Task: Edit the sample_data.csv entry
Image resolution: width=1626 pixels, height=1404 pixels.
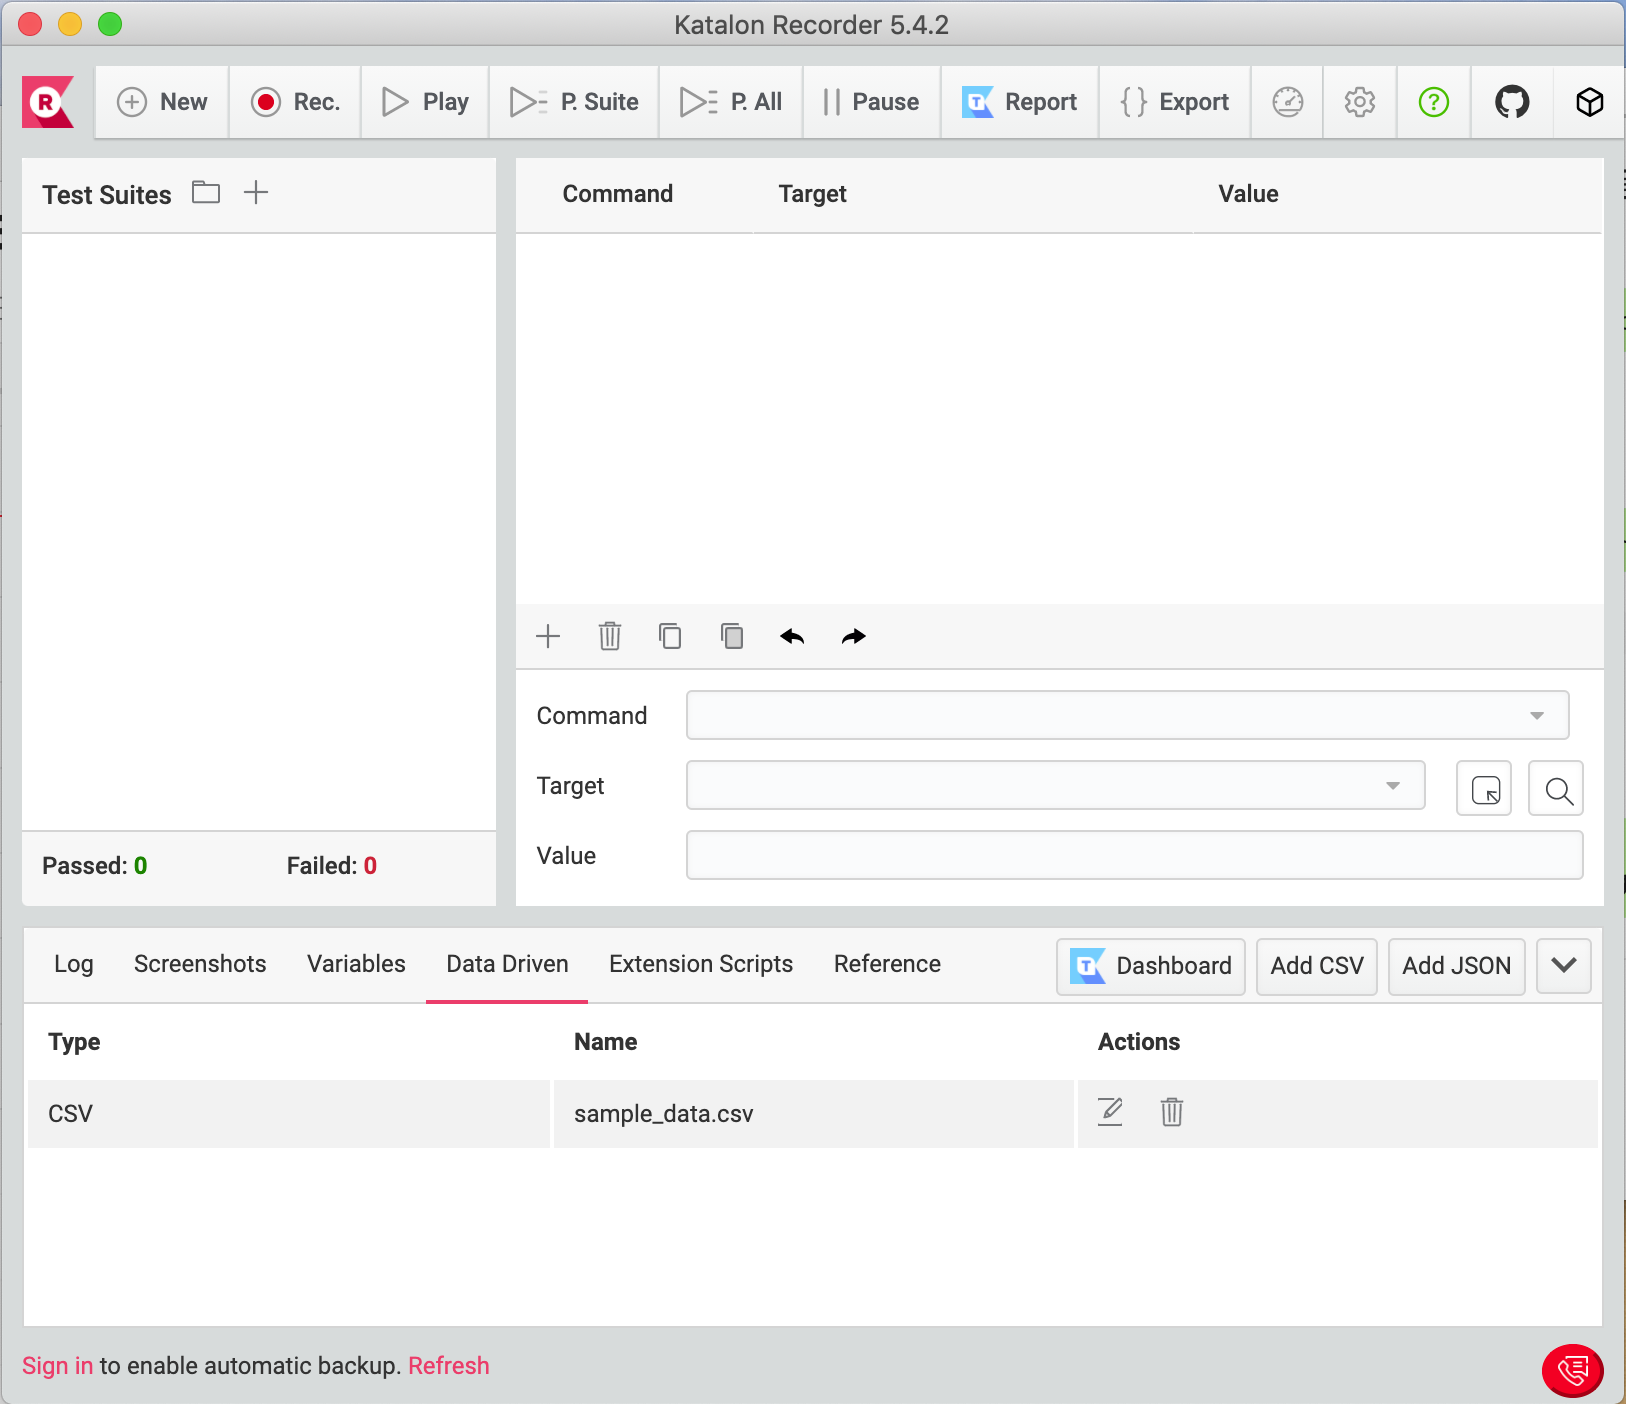Action: tap(1110, 1112)
